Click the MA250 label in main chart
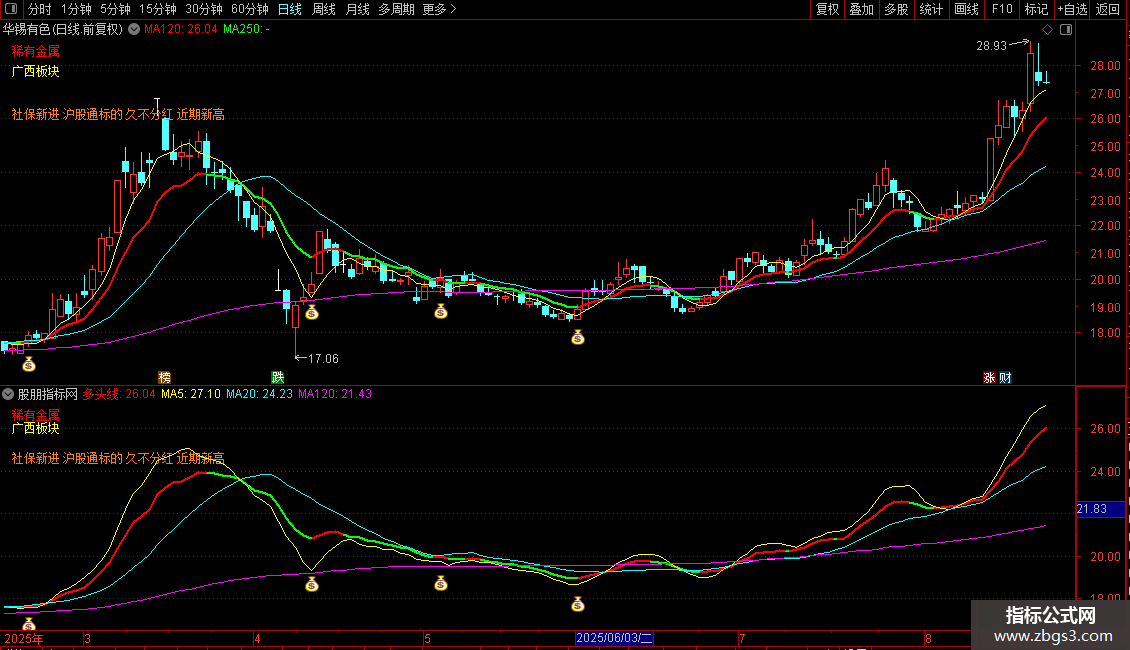Screen dimensions: 1130x650 coord(246,30)
